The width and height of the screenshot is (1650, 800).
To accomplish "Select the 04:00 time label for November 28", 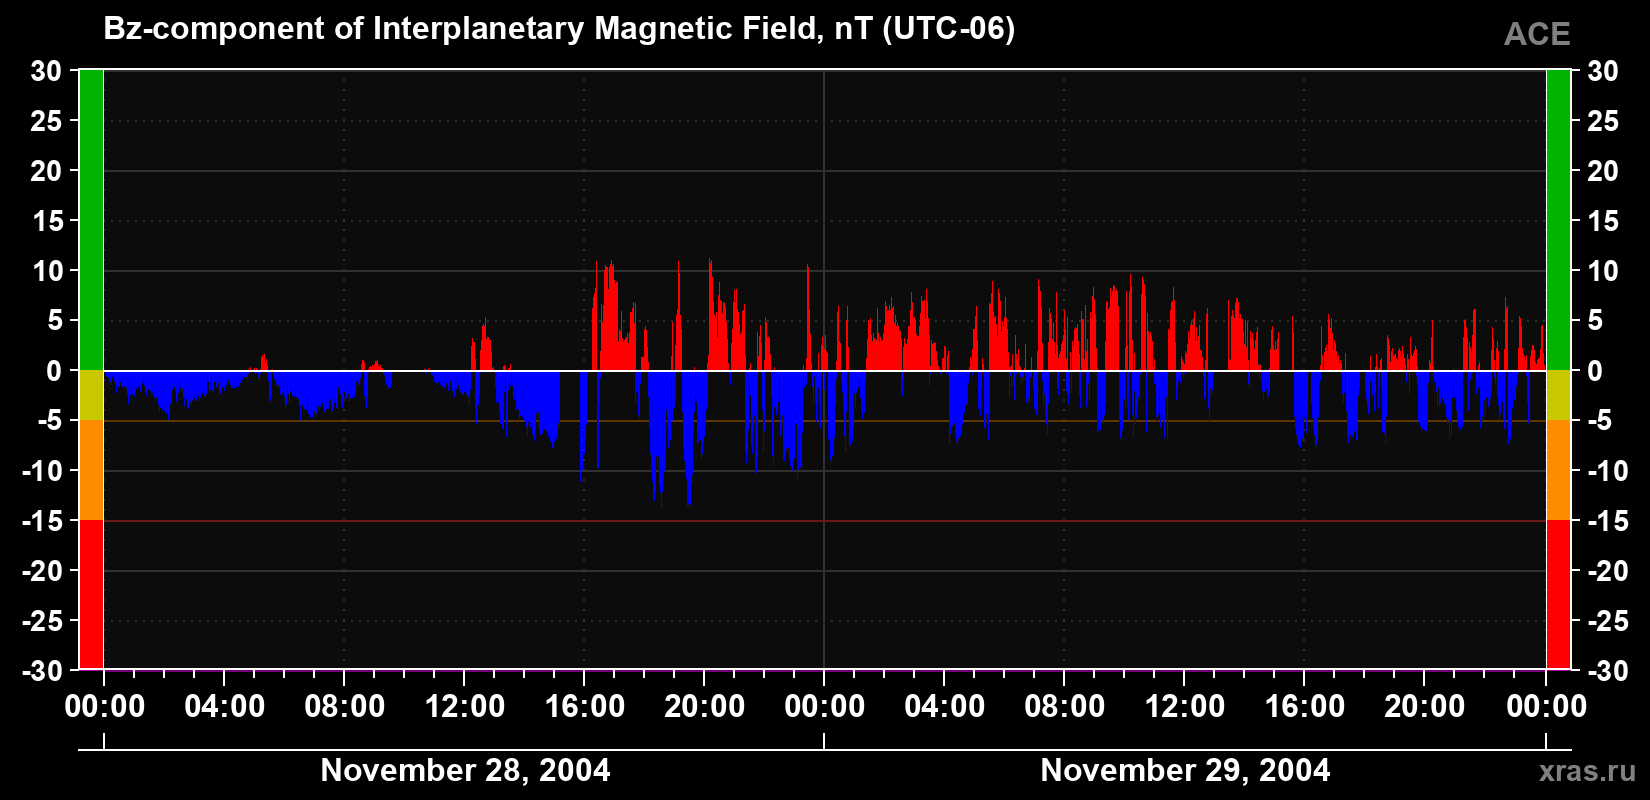I will [x=225, y=707].
